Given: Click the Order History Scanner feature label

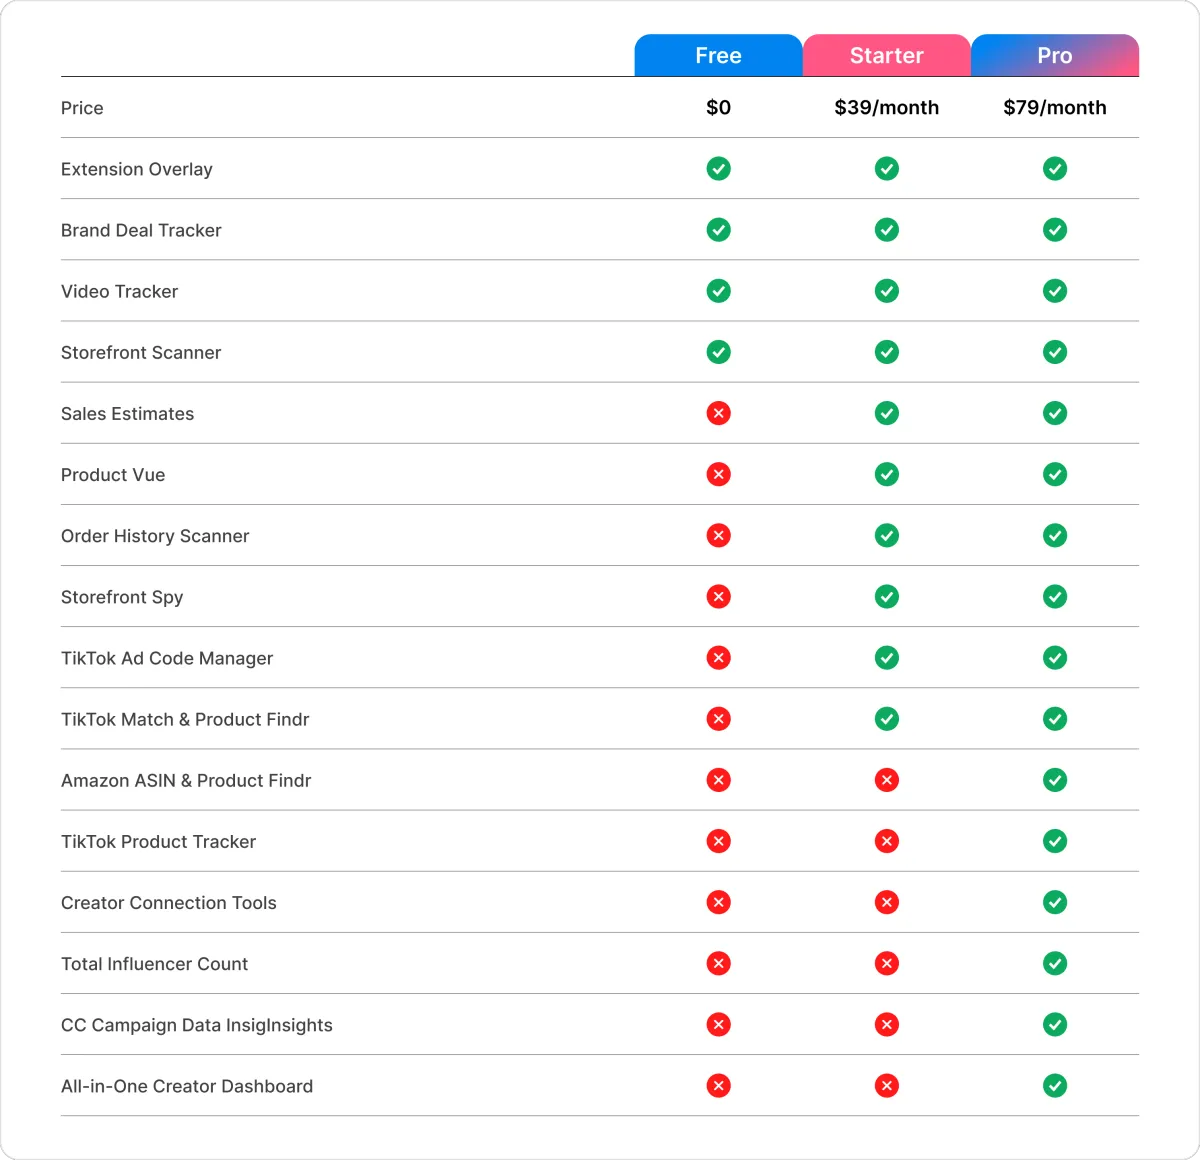Looking at the screenshot, I should point(155,536).
